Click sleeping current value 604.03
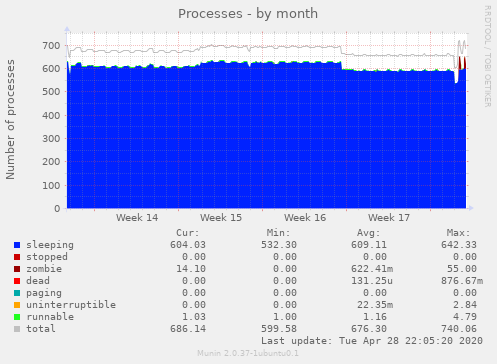The height and width of the screenshot is (364, 497). [x=188, y=245]
